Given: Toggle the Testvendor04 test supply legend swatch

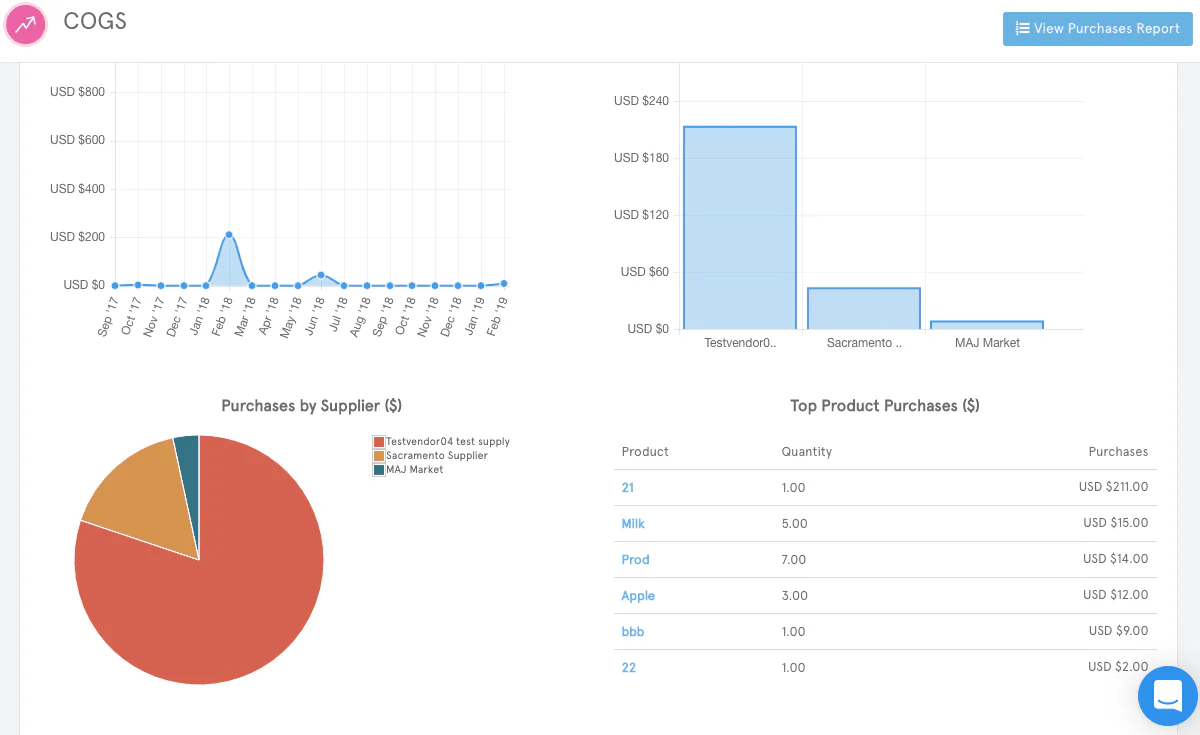Looking at the screenshot, I should [x=379, y=442].
